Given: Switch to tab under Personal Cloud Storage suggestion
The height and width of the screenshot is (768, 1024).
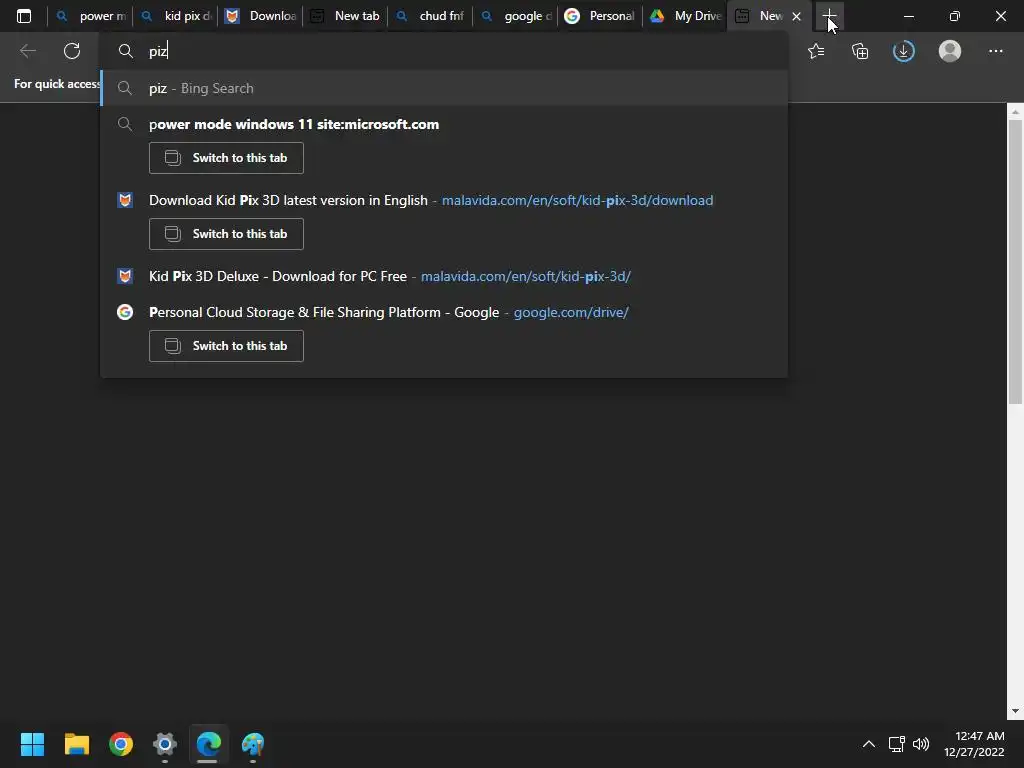Looking at the screenshot, I should (x=226, y=346).
